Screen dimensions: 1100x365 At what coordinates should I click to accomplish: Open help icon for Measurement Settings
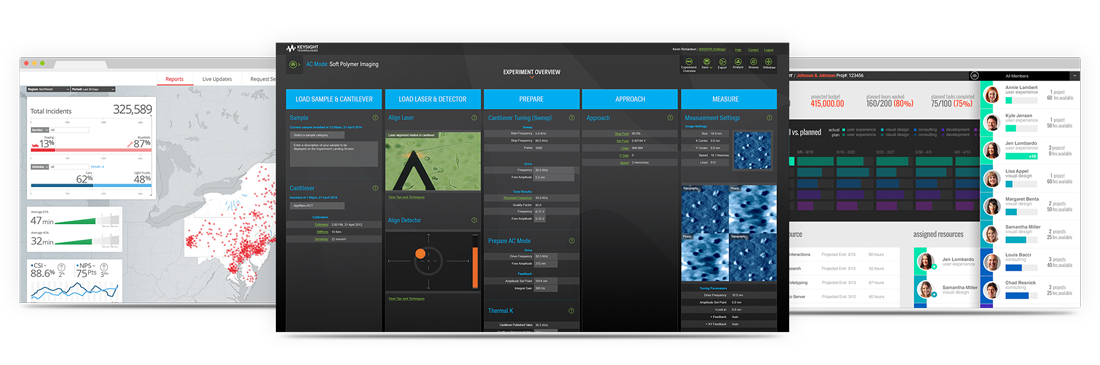(770, 118)
